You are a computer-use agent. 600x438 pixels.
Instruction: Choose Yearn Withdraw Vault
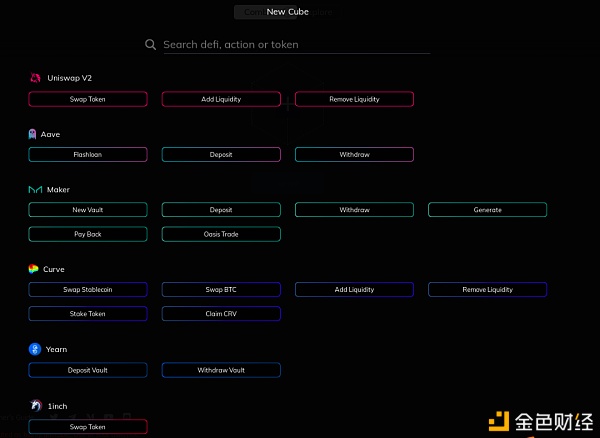[221, 370]
